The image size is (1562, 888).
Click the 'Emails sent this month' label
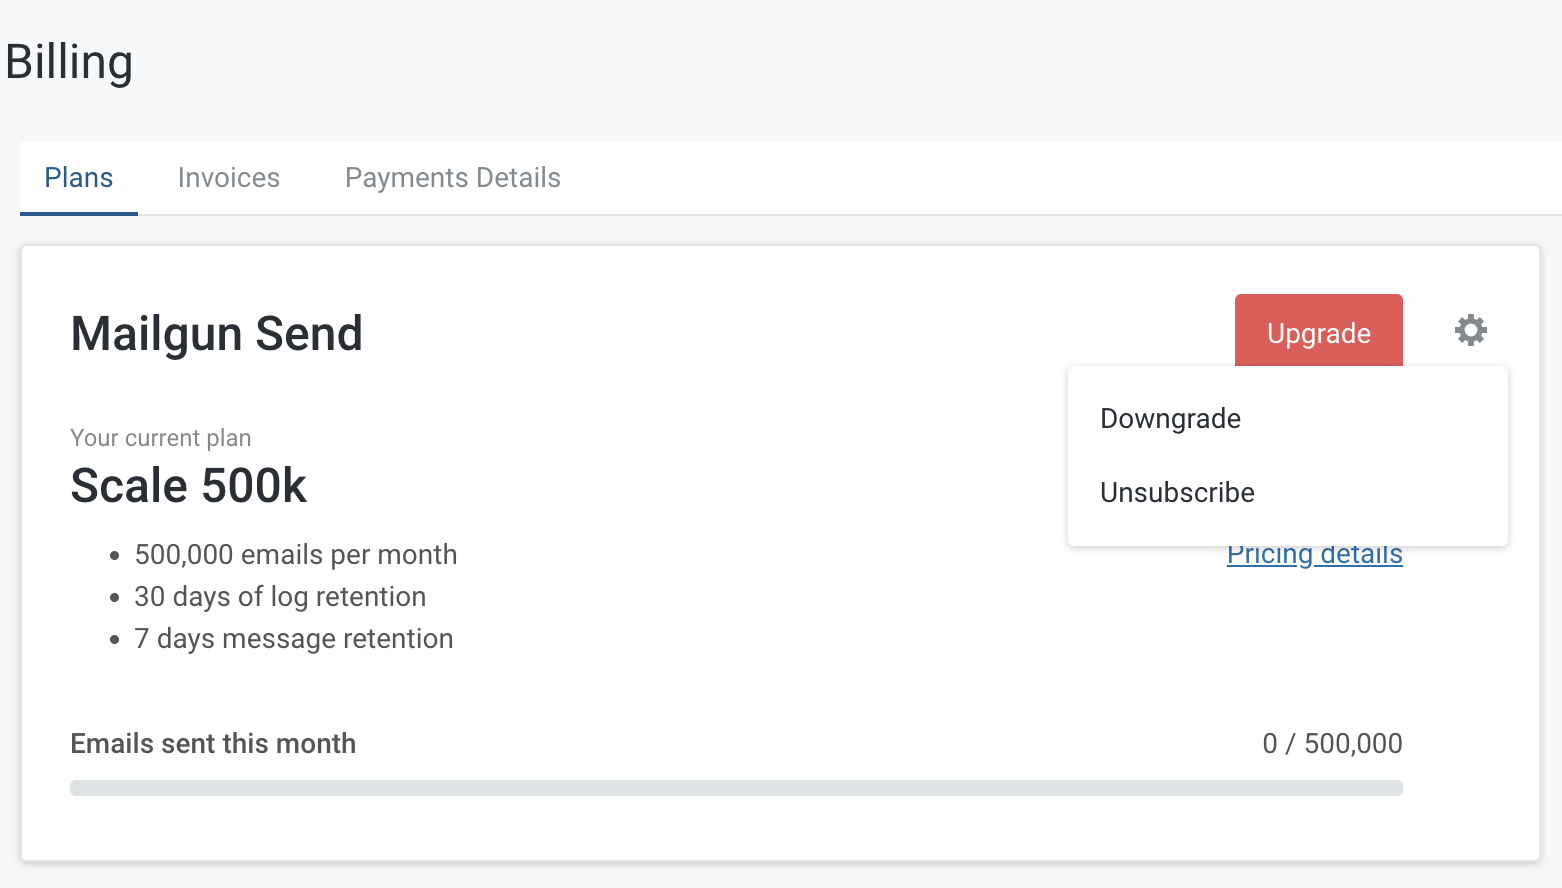click(x=213, y=744)
